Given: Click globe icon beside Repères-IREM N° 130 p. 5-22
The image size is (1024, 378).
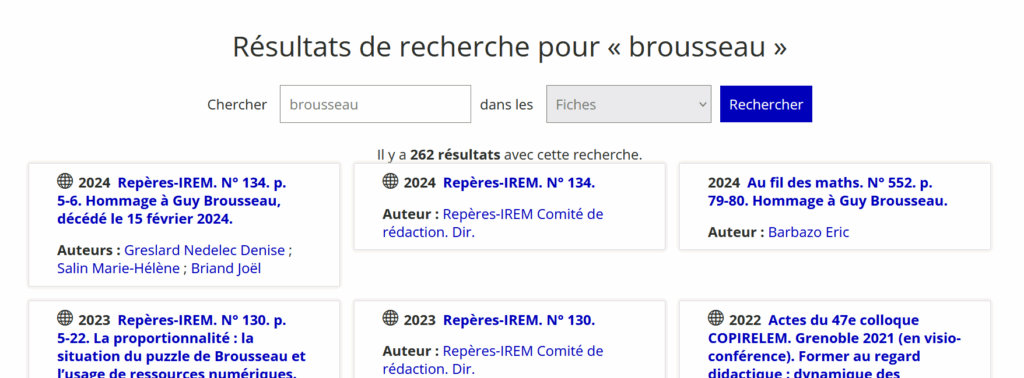Looking at the screenshot, I should coord(65,318).
